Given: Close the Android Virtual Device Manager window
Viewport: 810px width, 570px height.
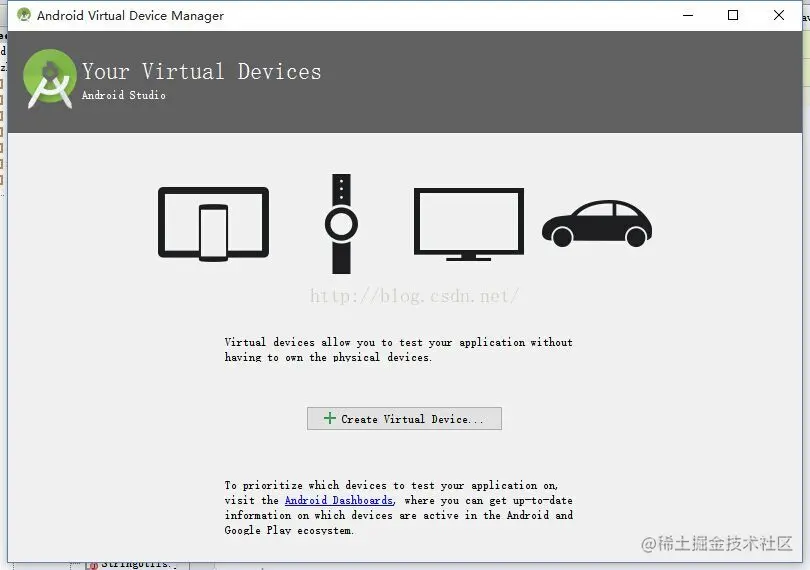Looking at the screenshot, I should coord(778,15).
